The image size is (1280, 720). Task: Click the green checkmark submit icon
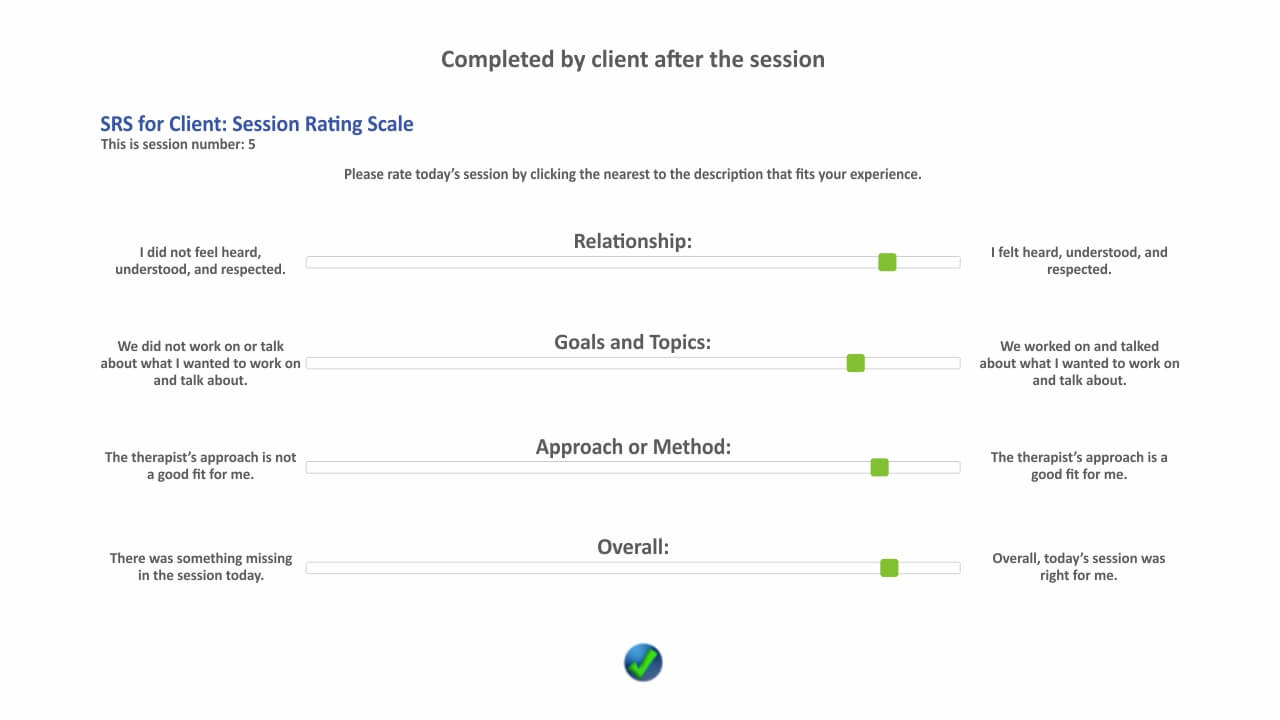[643, 663]
